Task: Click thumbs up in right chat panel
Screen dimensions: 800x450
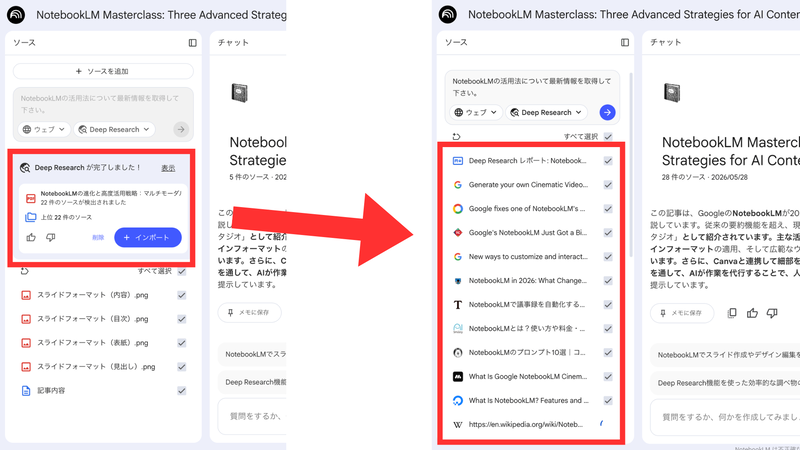Action: pos(752,313)
